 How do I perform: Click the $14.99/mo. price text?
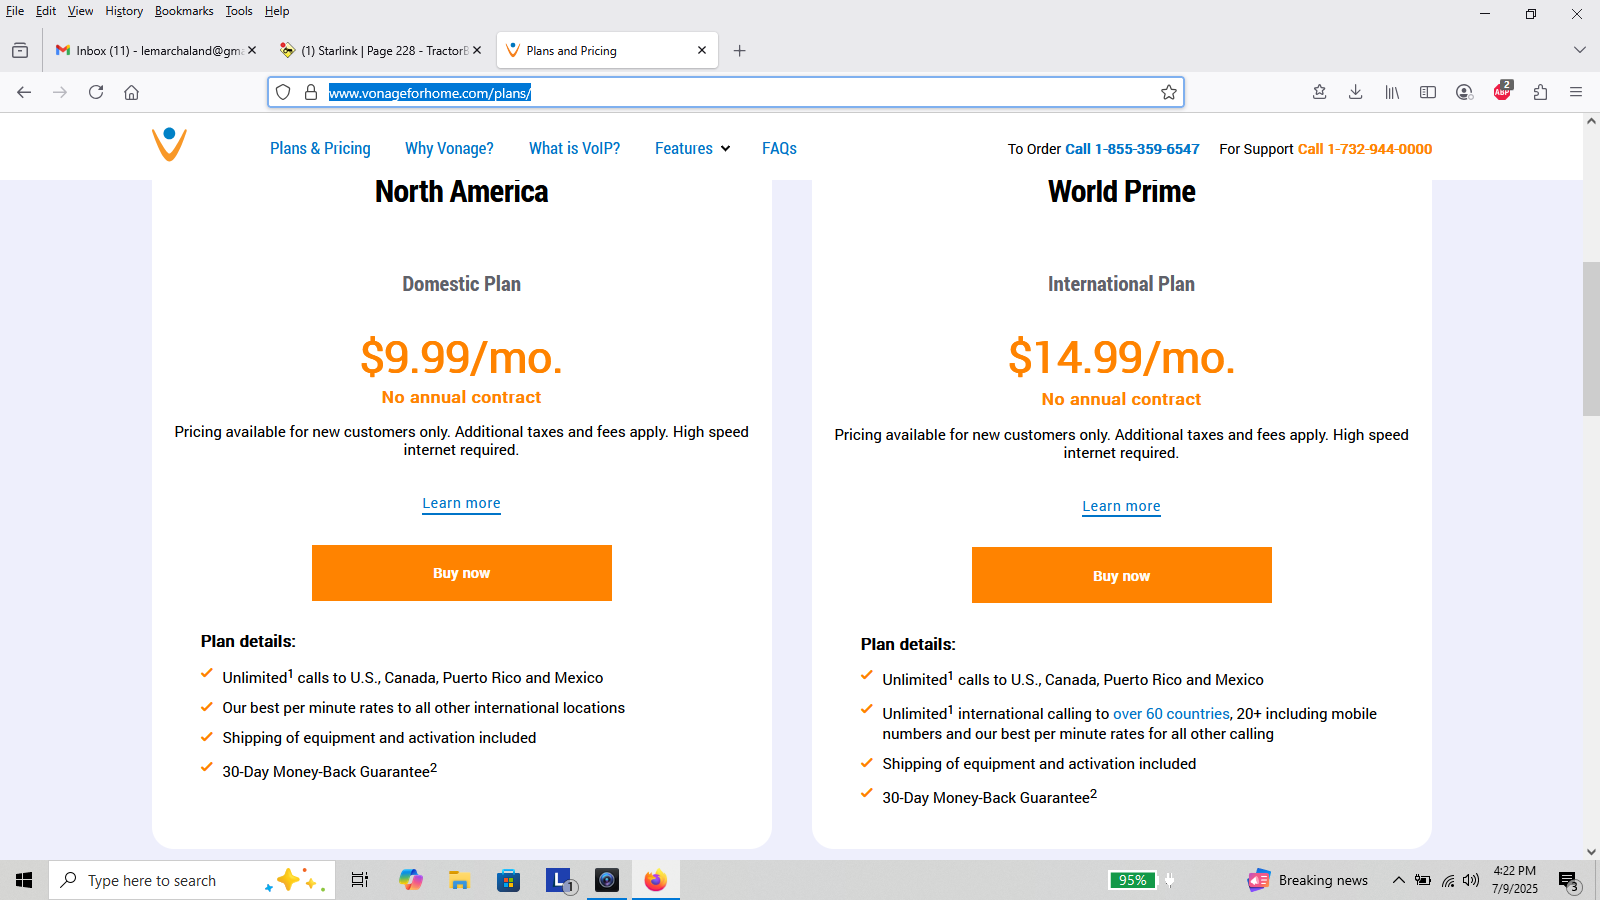(1121, 357)
